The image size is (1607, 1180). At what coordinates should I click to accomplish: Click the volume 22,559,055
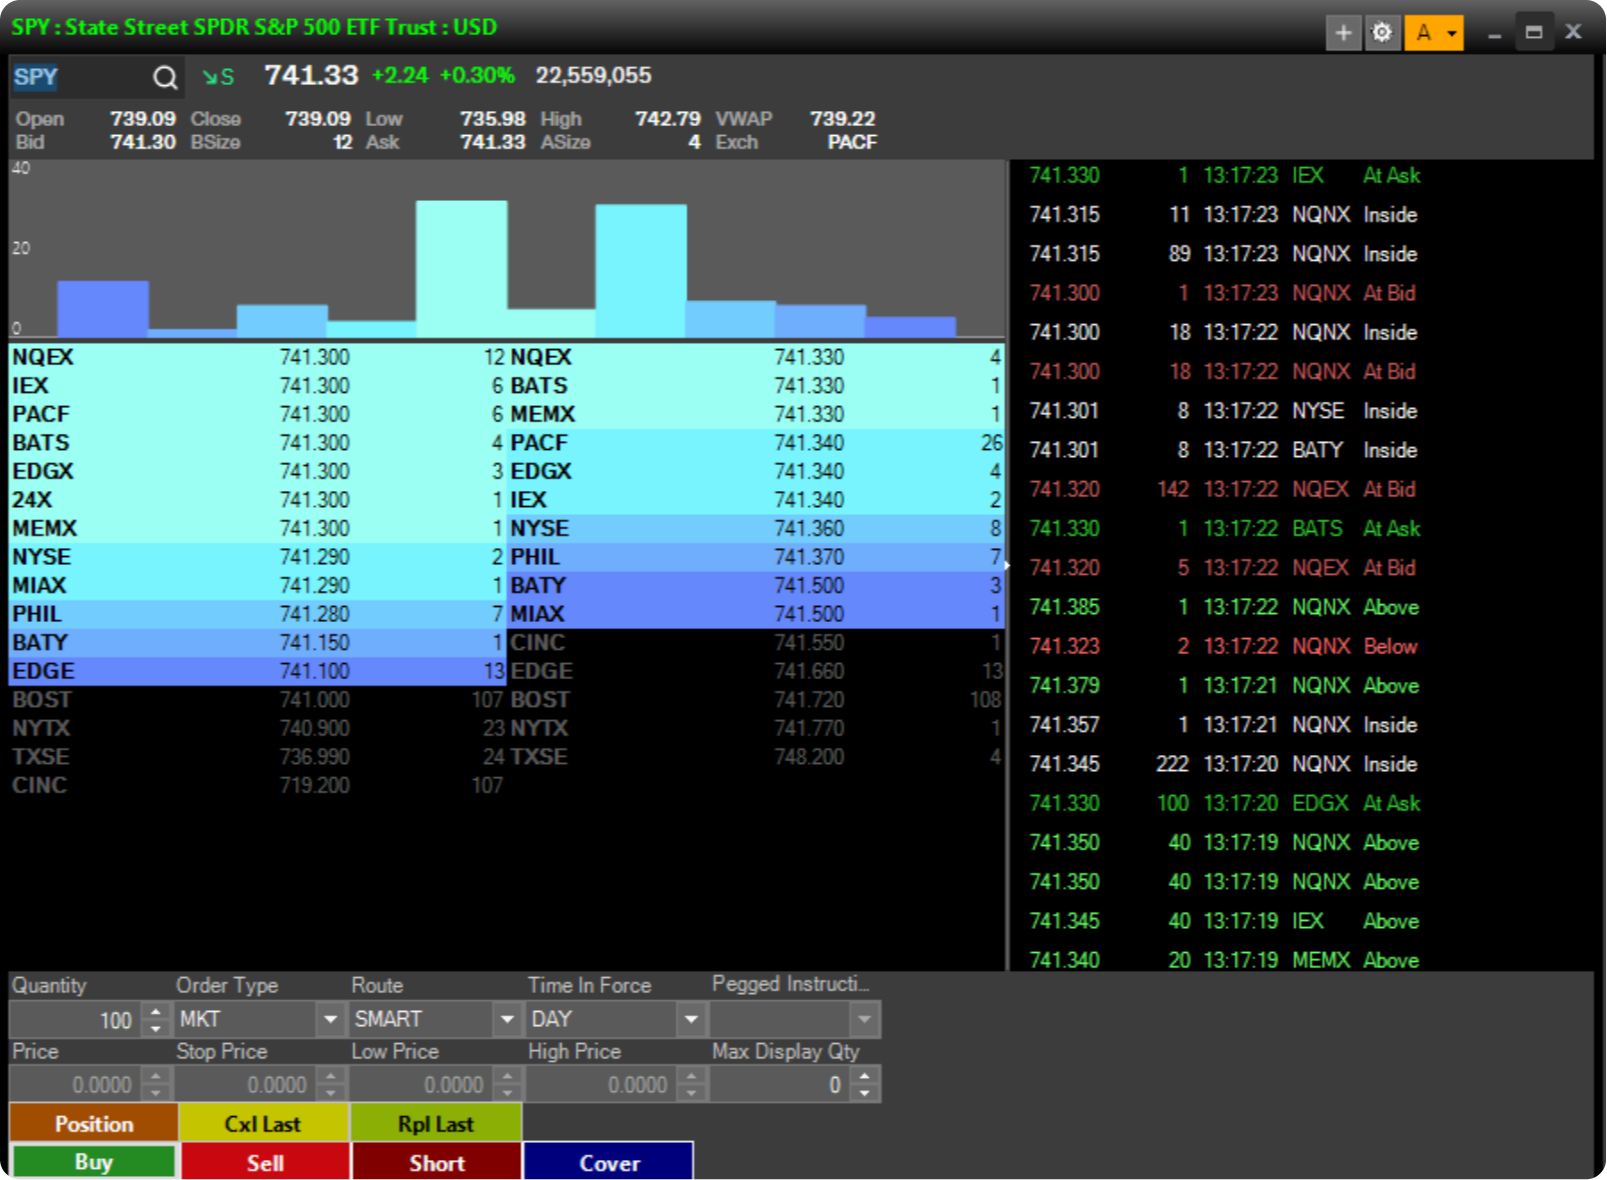click(593, 75)
